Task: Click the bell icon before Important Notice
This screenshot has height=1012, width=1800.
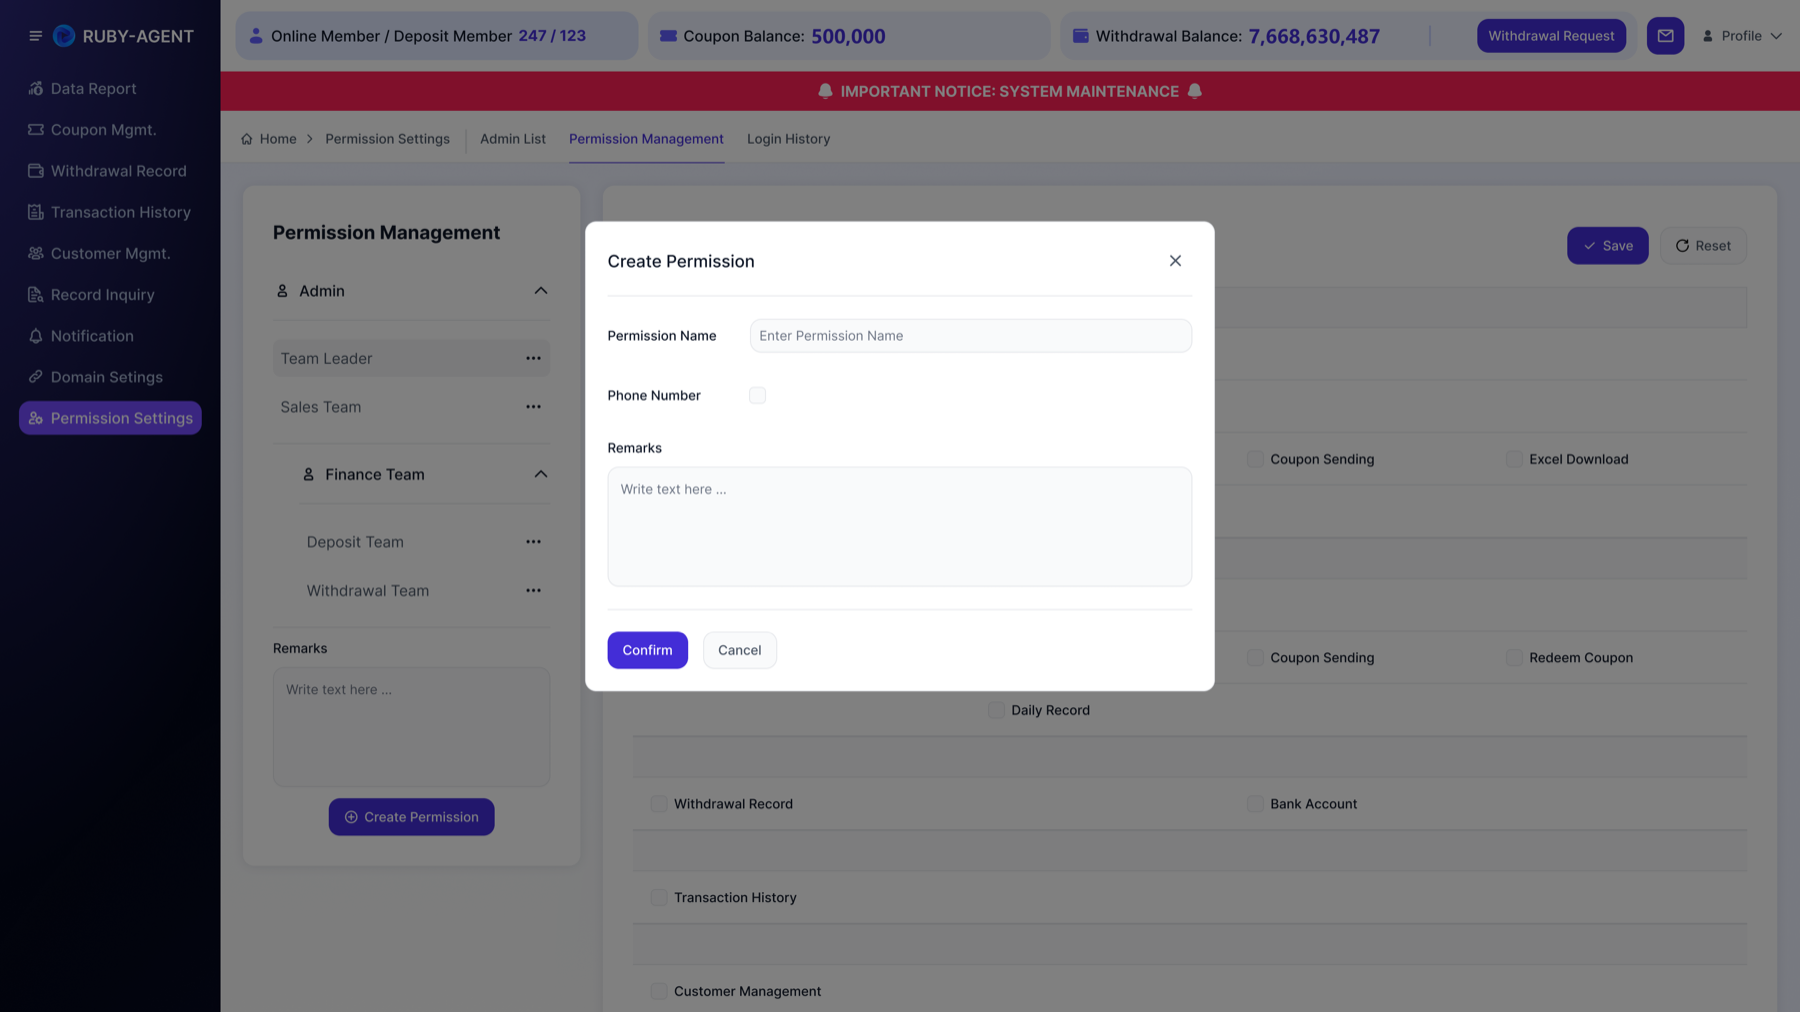Action: [825, 91]
